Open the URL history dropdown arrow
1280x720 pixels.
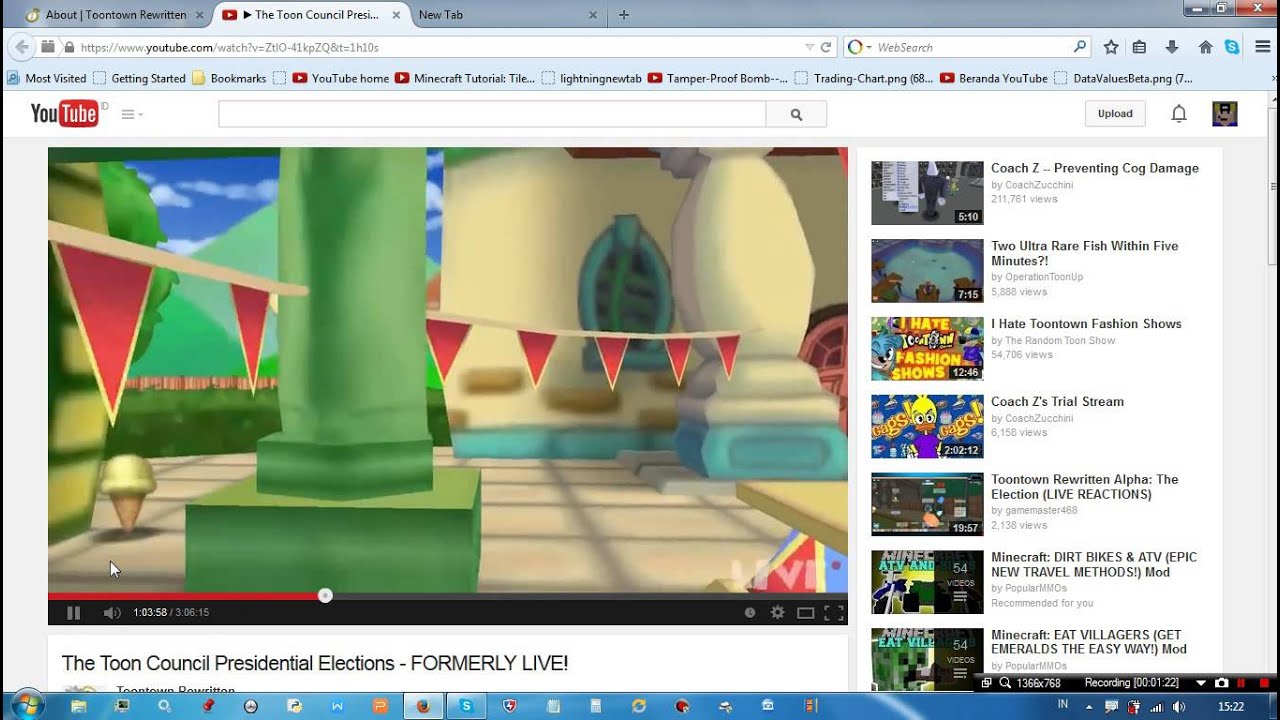[810, 47]
